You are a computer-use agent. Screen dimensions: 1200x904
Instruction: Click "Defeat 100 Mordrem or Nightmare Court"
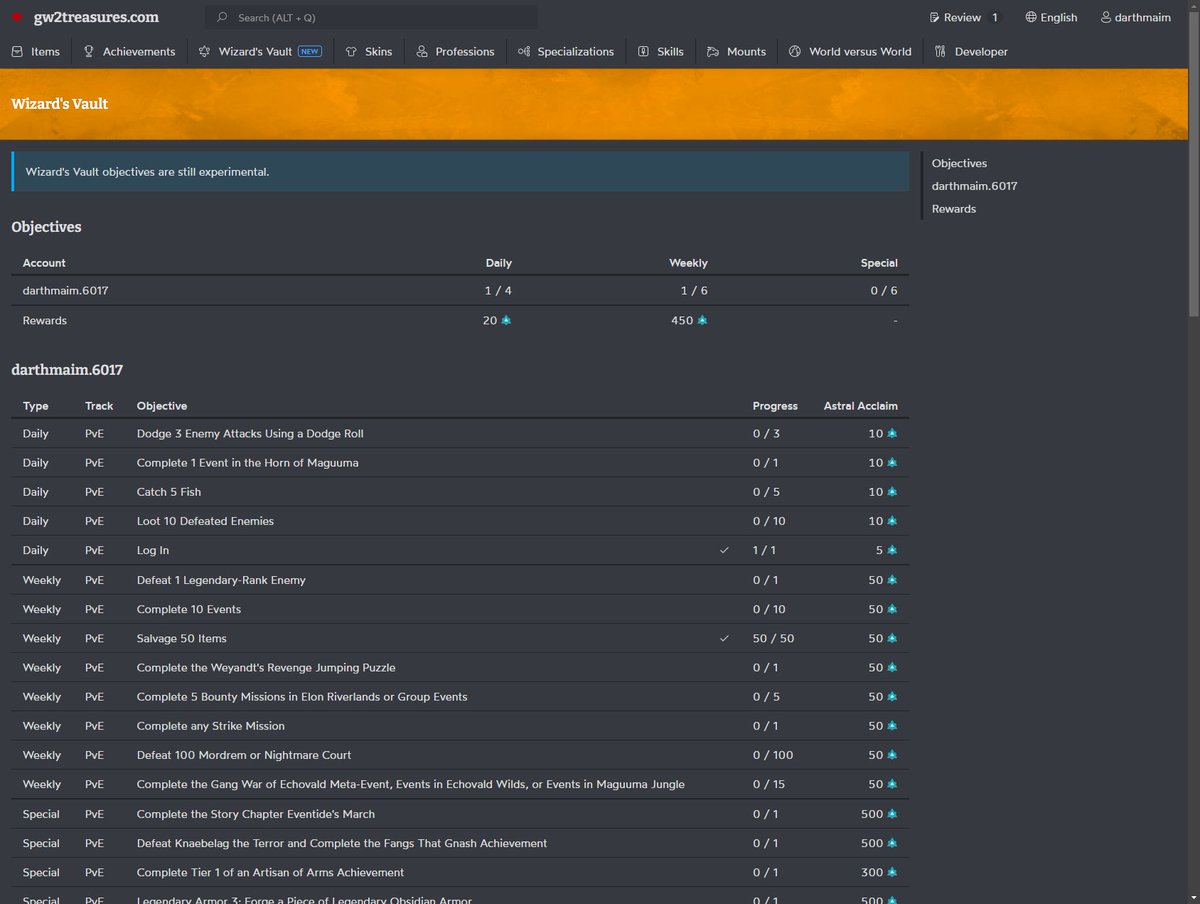click(244, 755)
